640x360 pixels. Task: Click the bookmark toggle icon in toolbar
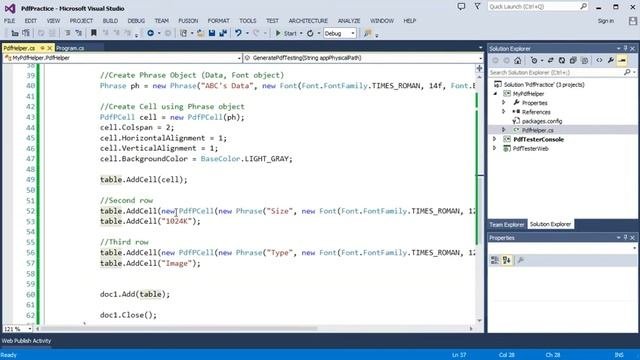click(93, 33)
